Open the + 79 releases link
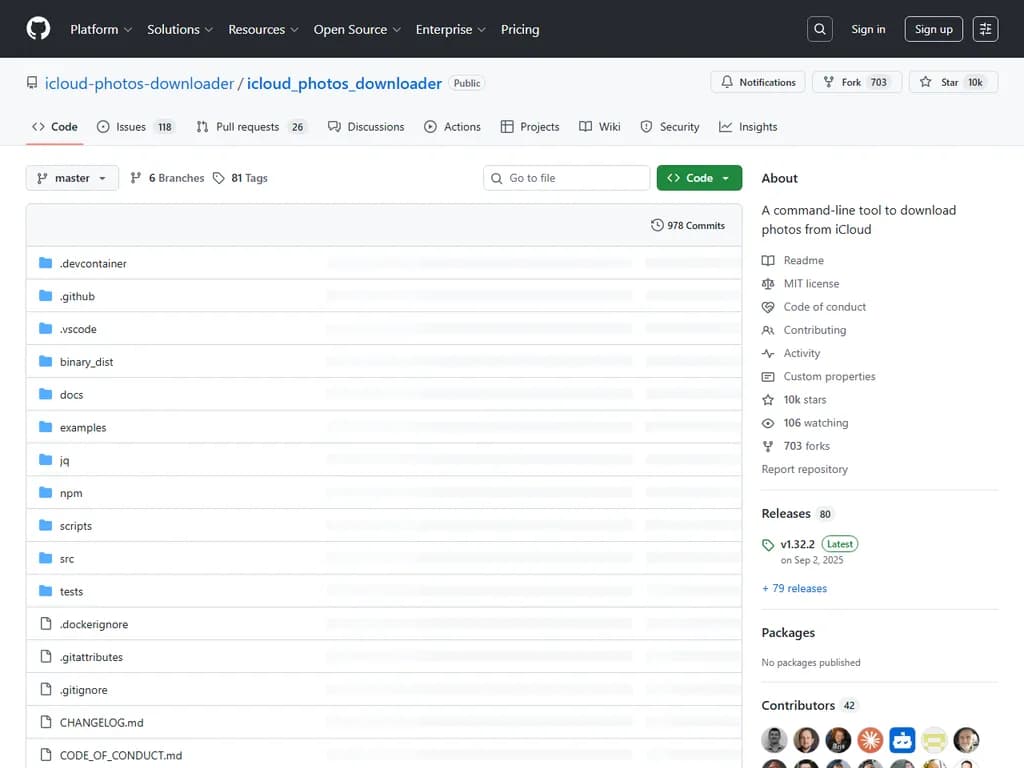The height and width of the screenshot is (768, 1024). tap(795, 588)
